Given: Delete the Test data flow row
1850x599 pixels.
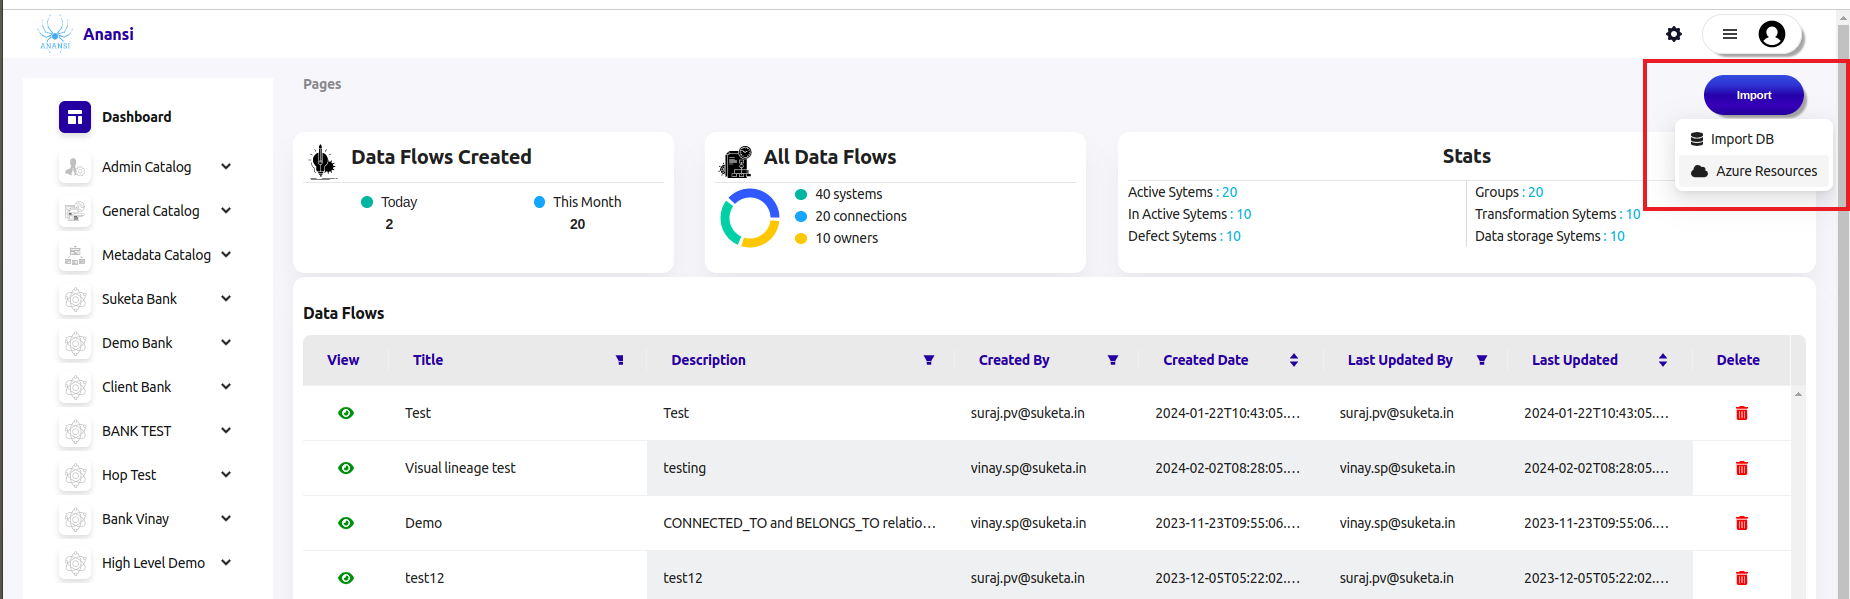Looking at the screenshot, I should point(1741,413).
